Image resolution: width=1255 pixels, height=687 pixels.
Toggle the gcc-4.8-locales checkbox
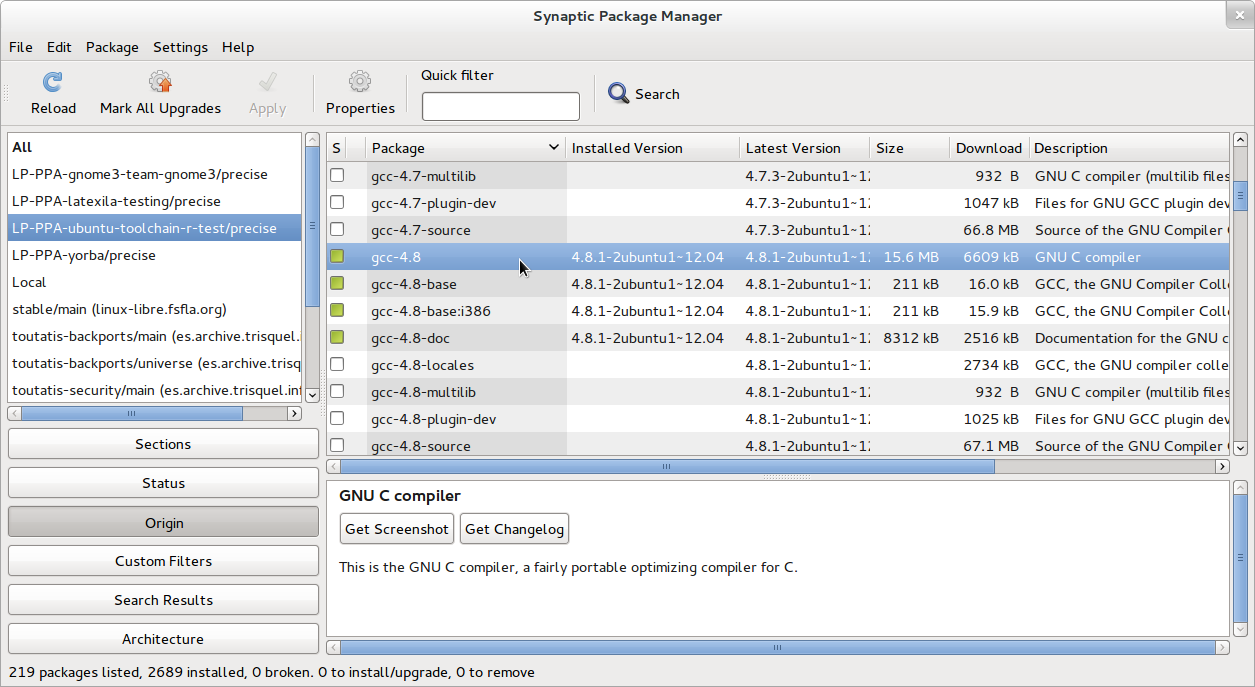coord(337,365)
